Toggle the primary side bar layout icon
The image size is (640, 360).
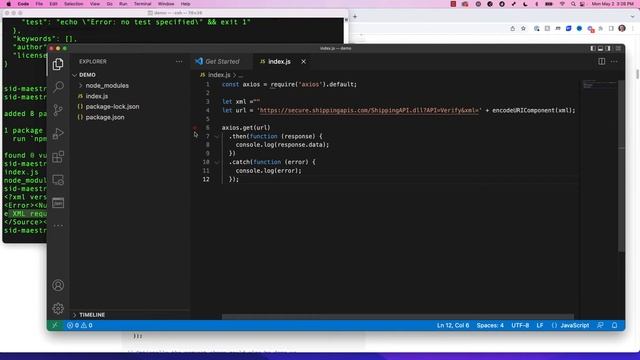coord(593,48)
